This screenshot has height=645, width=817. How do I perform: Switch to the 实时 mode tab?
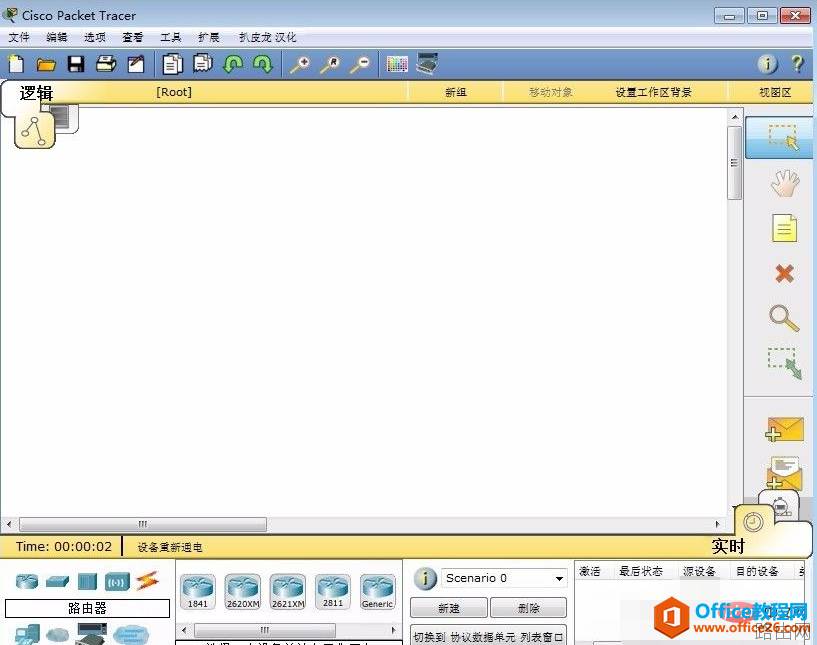(x=728, y=547)
